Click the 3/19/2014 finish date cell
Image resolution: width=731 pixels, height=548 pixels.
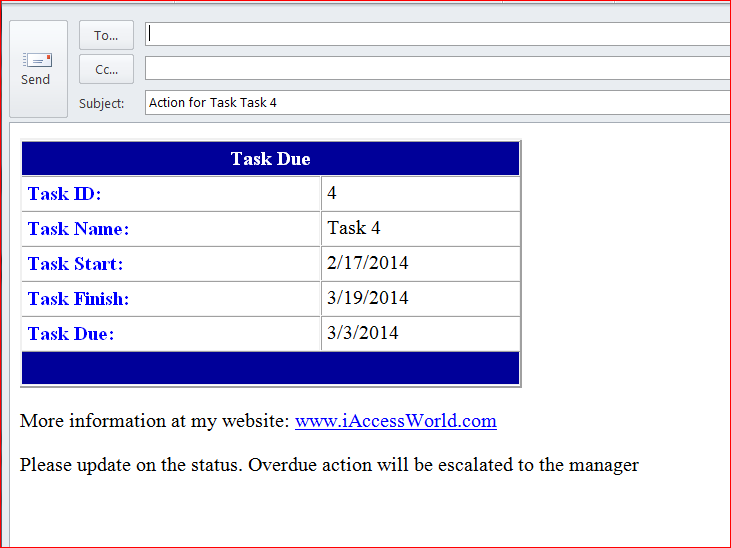pyautogui.click(x=420, y=298)
